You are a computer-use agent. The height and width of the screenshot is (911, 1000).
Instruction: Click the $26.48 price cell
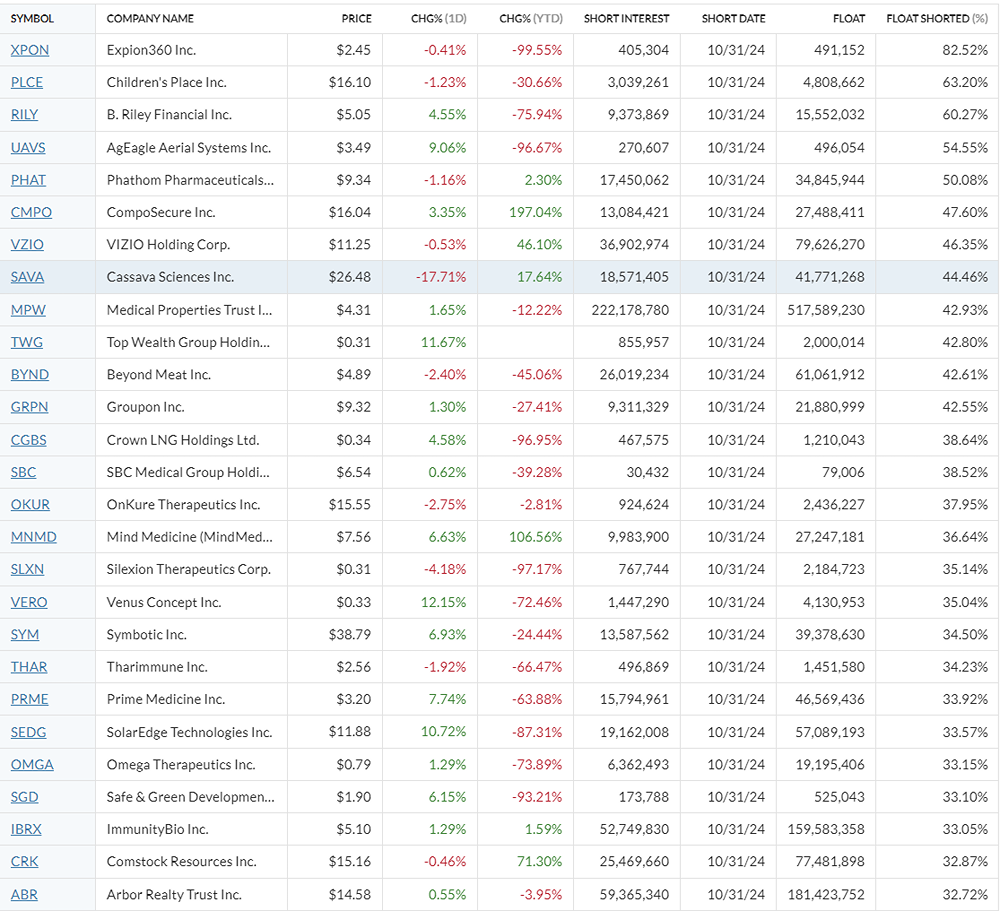click(349, 277)
